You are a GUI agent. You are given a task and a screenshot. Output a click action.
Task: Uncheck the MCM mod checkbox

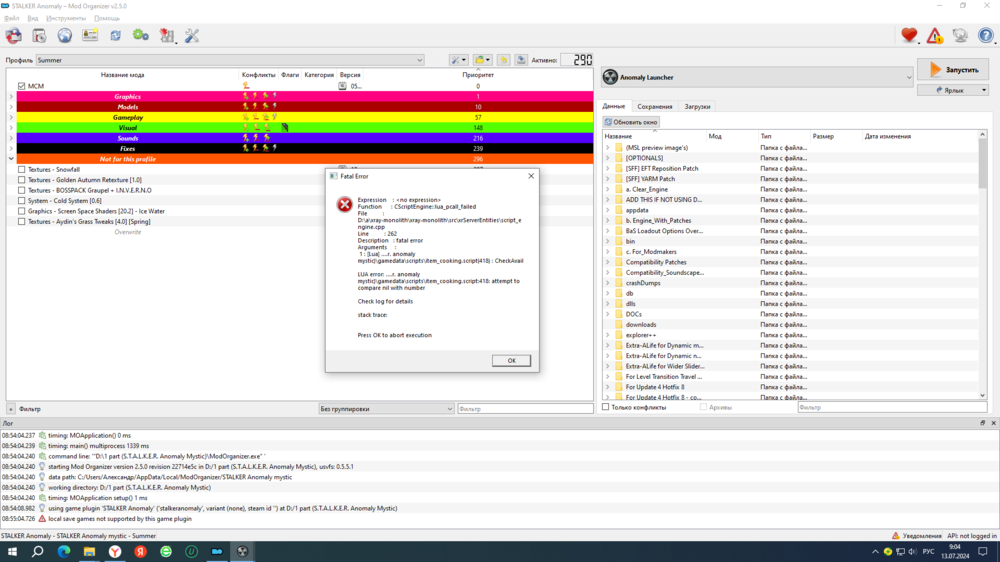tap(22, 86)
